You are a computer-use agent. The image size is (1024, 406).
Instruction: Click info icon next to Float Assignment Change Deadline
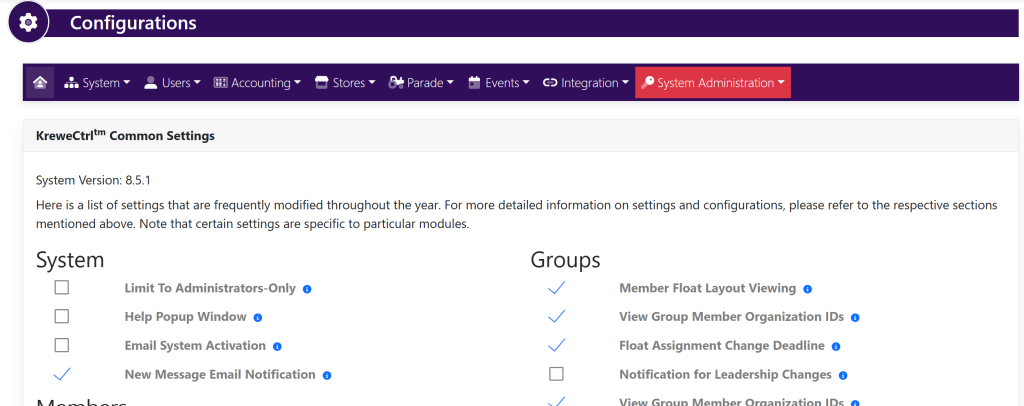click(835, 346)
